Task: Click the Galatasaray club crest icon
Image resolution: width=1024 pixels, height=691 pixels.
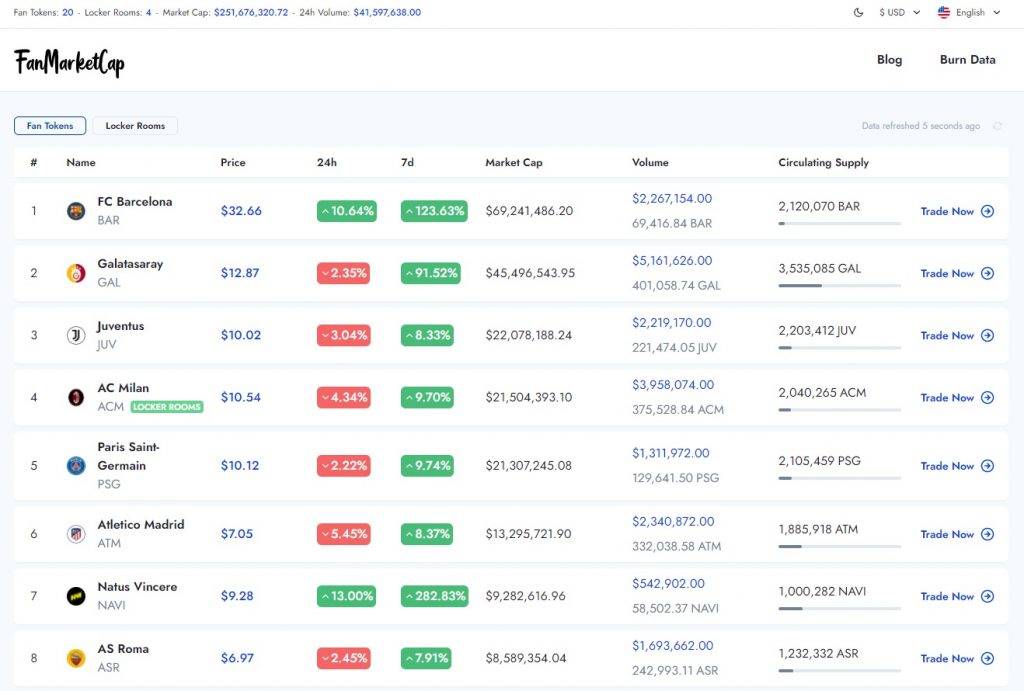Action: coord(76,273)
